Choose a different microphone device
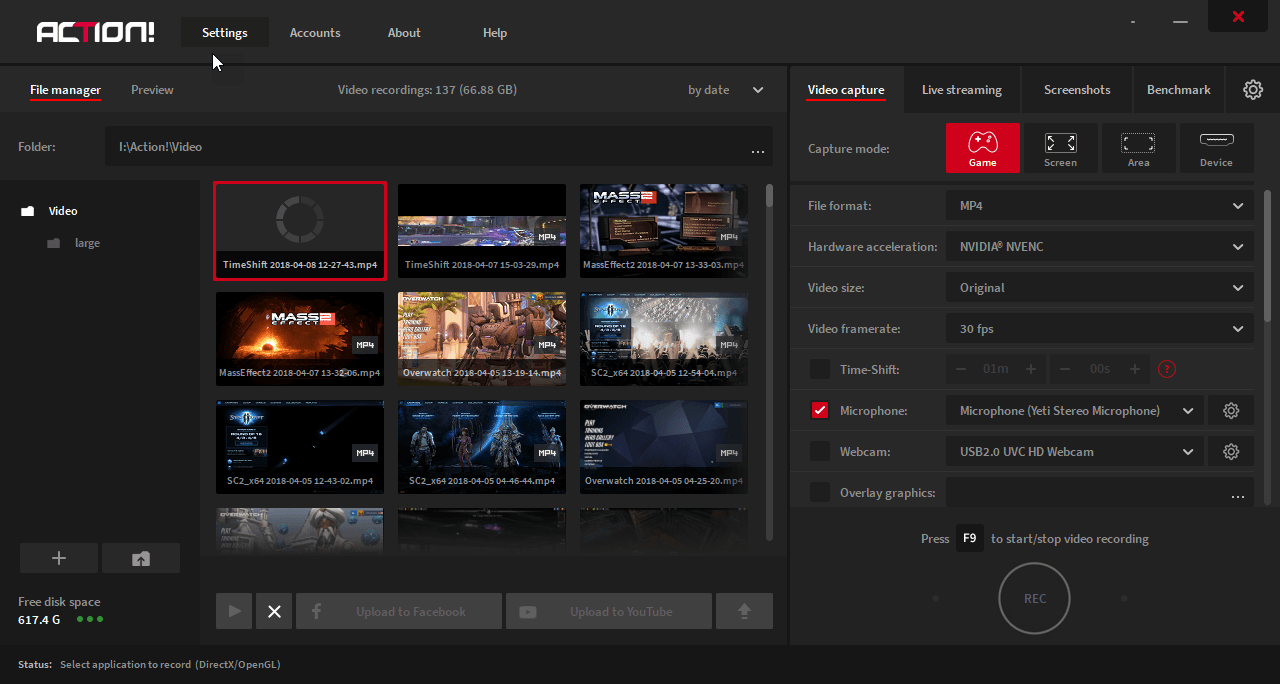This screenshot has width=1280, height=684. (1074, 411)
